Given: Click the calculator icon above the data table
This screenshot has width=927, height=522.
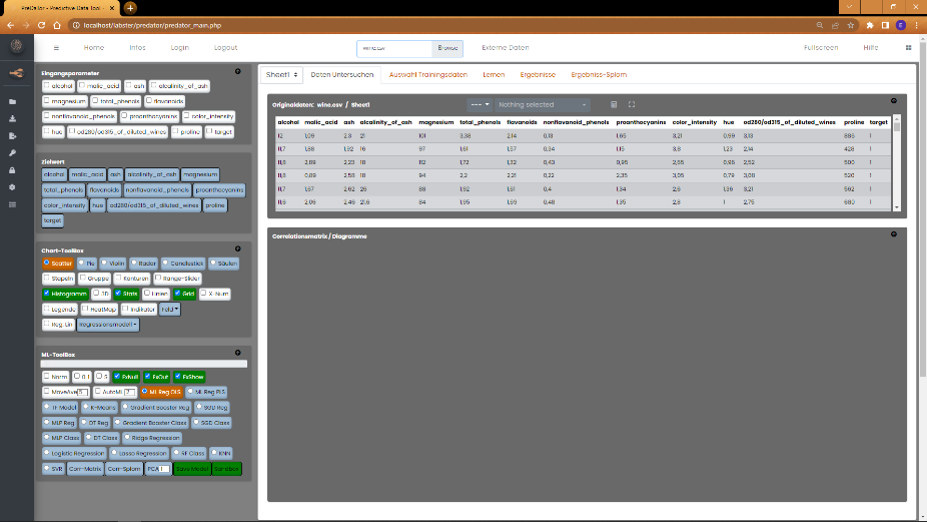Looking at the screenshot, I should click(x=614, y=104).
